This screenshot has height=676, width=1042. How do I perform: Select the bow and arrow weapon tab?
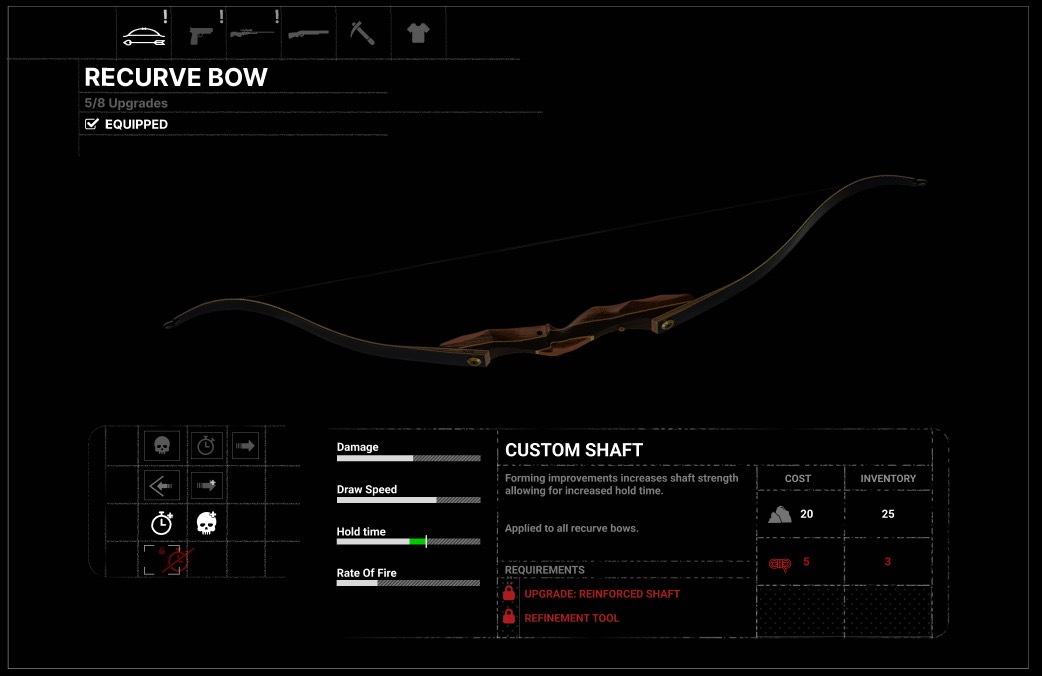pyautogui.click(x=144, y=37)
